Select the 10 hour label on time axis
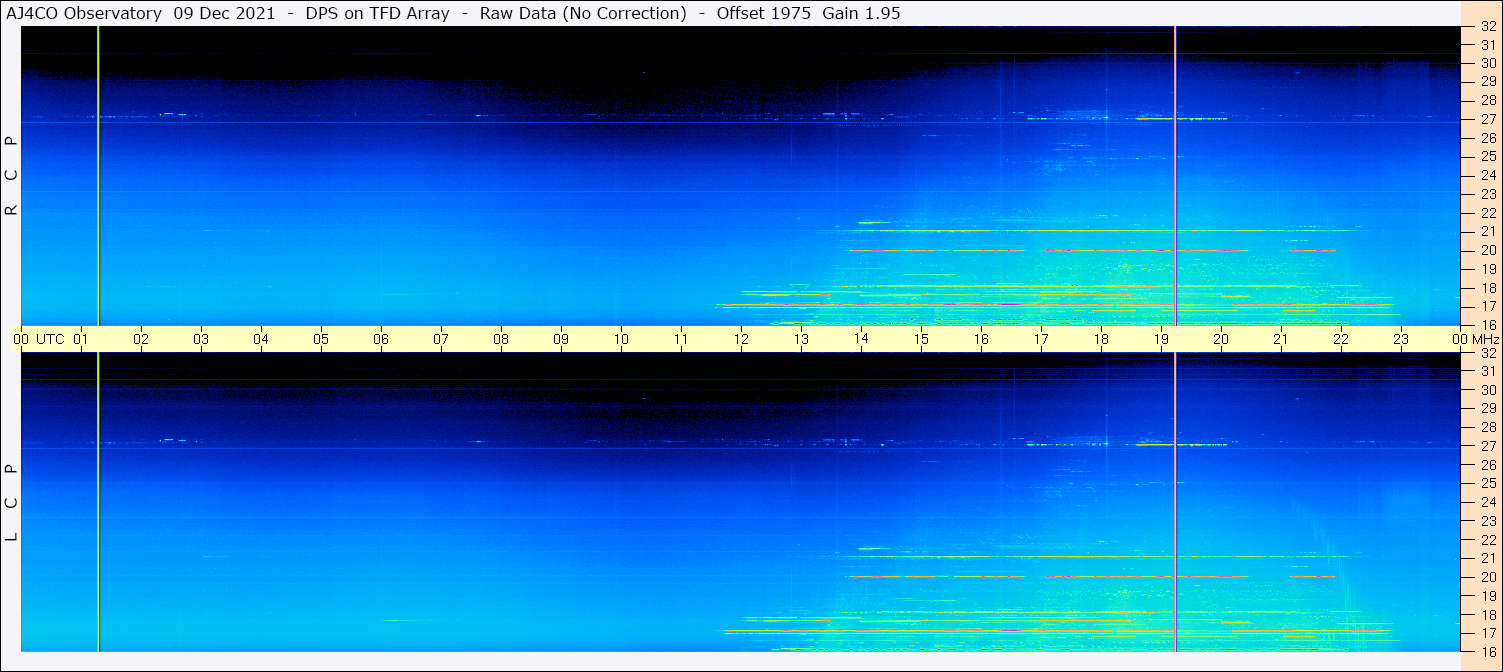This screenshot has height=672, width=1503. pyautogui.click(x=621, y=339)
